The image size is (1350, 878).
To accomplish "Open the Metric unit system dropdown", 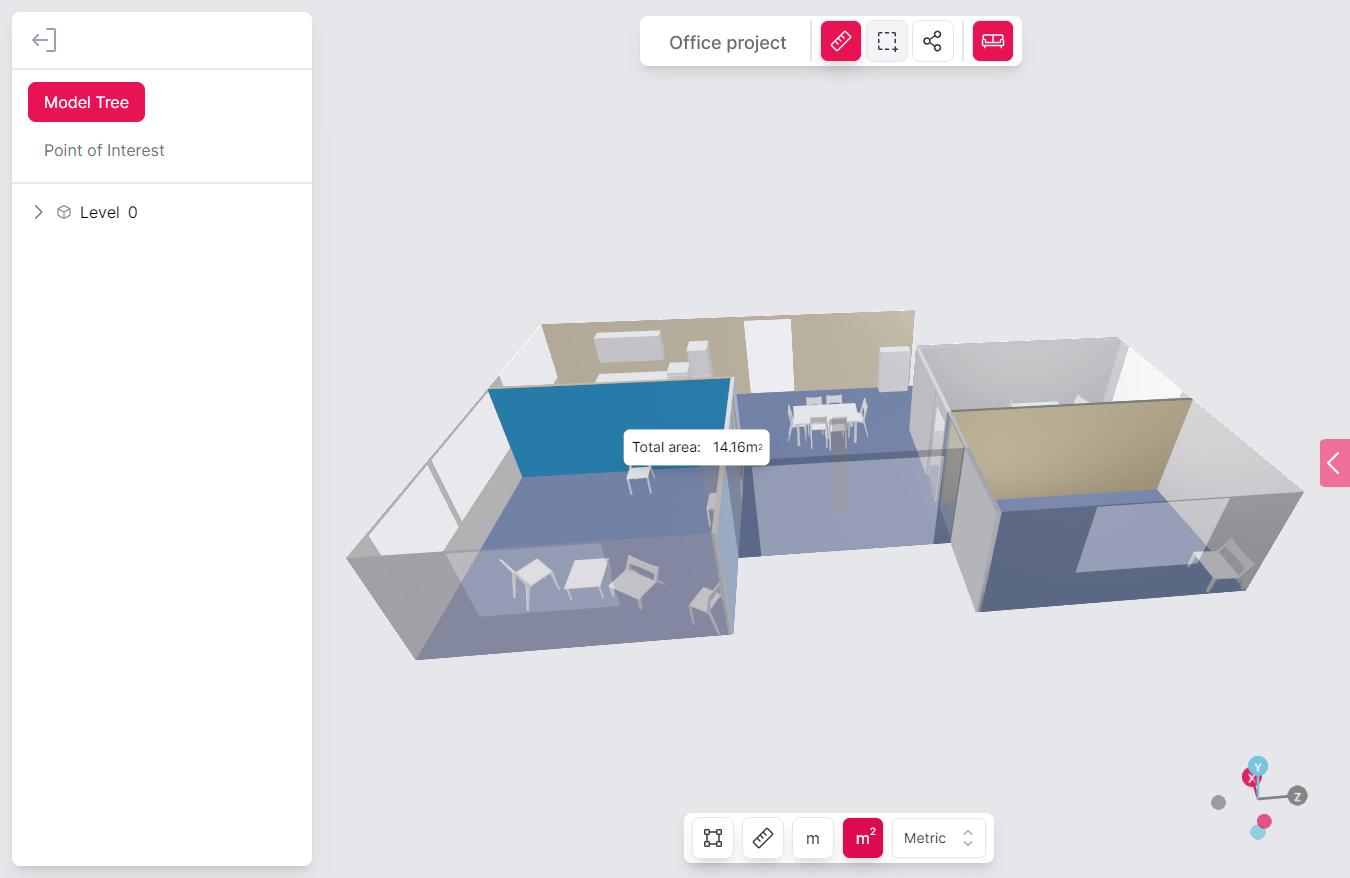I will (937, 837).
